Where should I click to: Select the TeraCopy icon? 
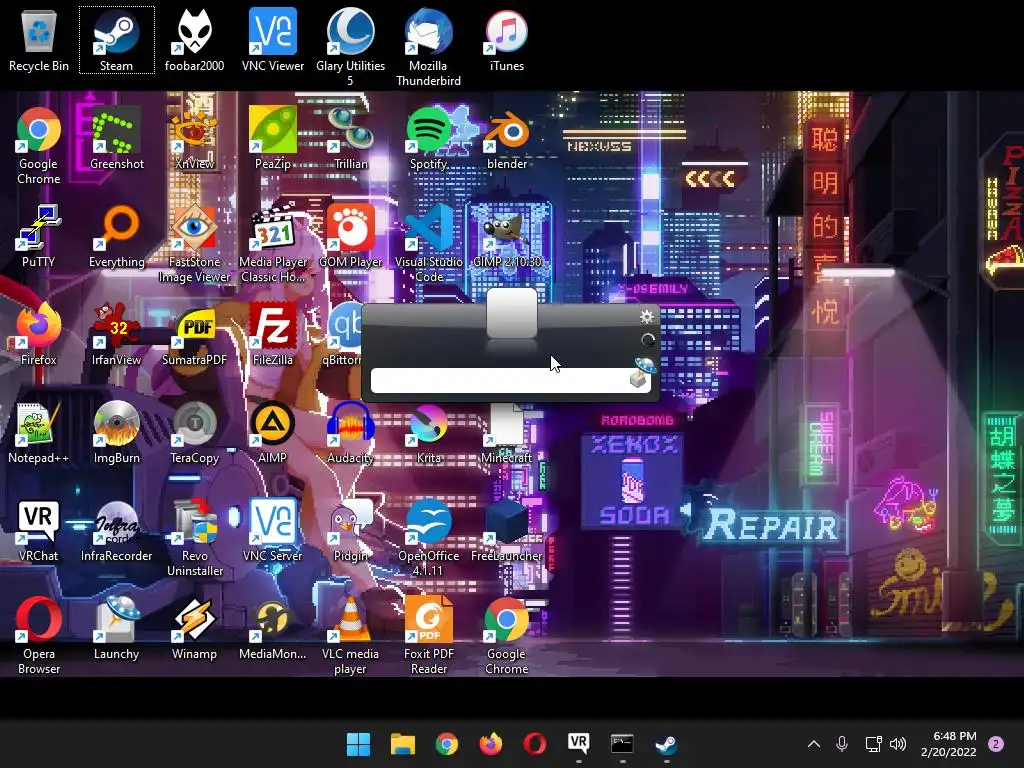coord(195,432)
